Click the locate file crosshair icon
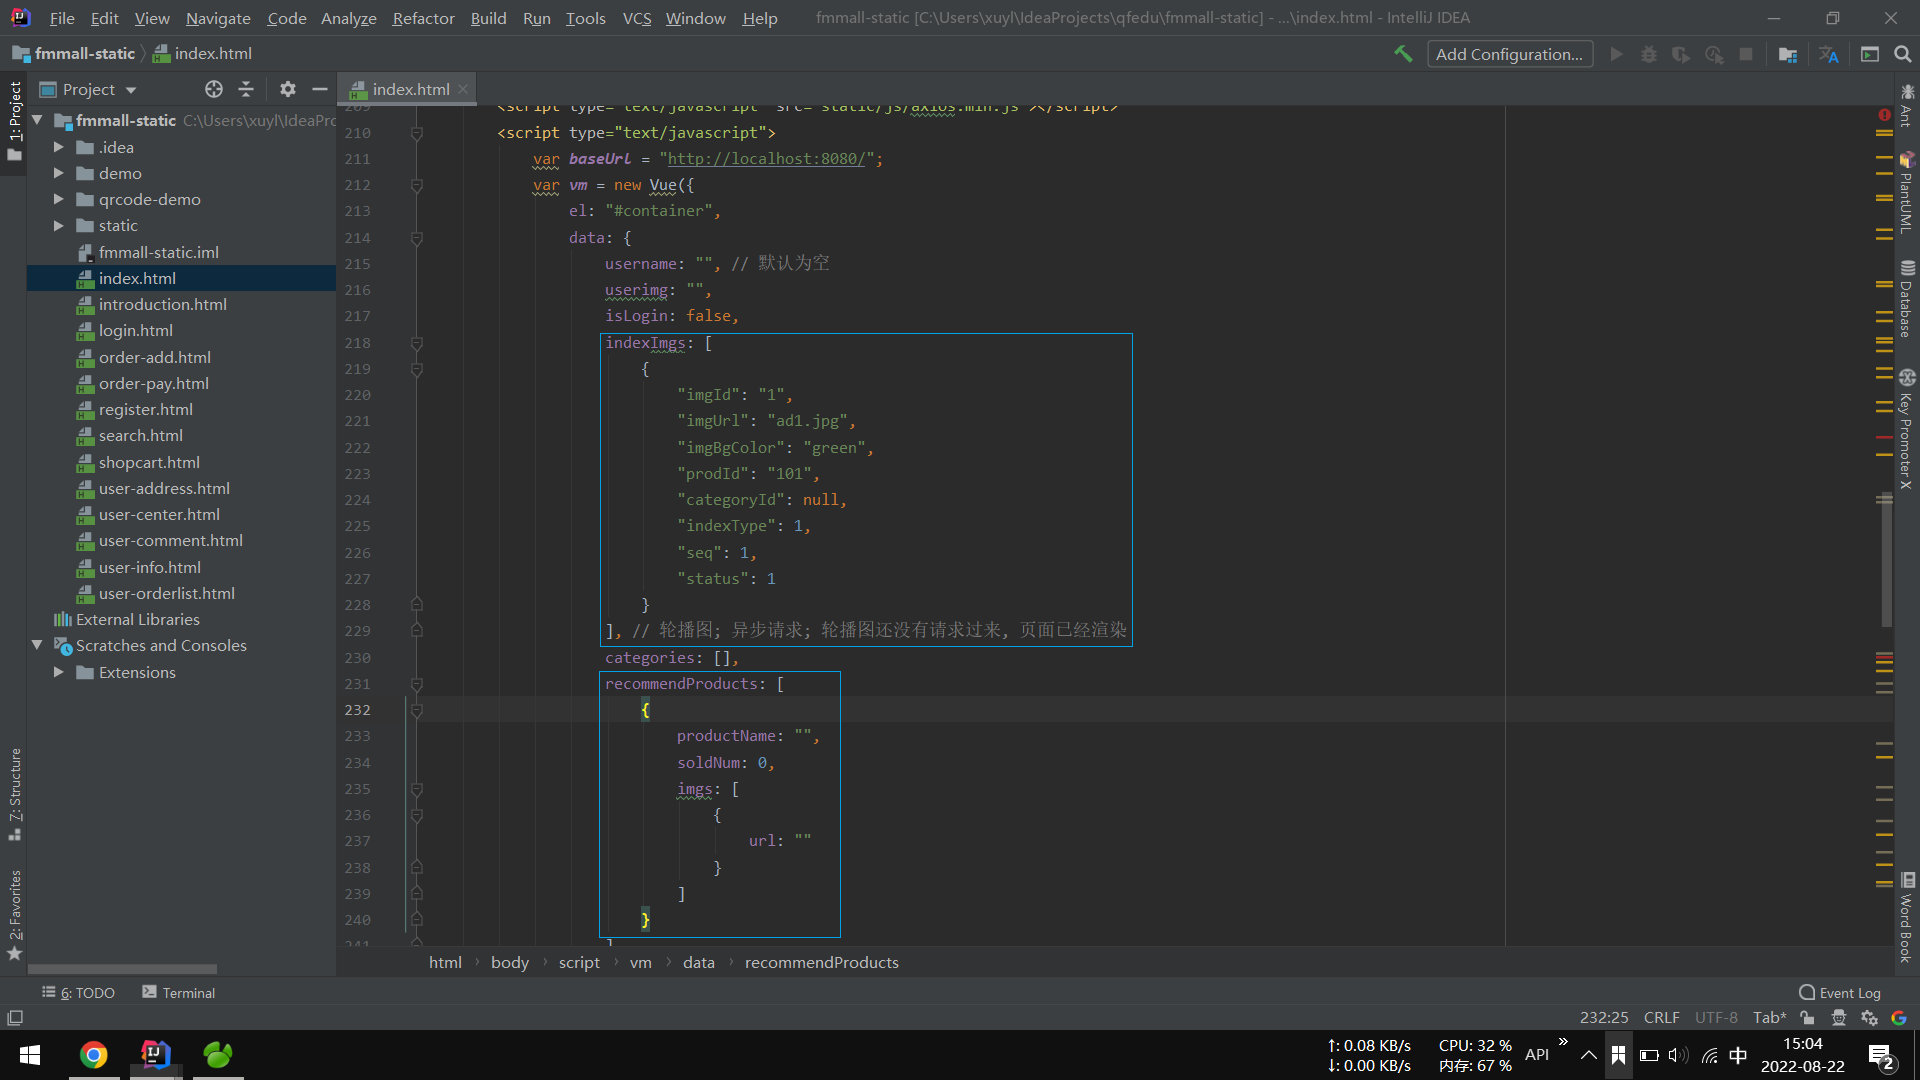 [x=213, y=89]
